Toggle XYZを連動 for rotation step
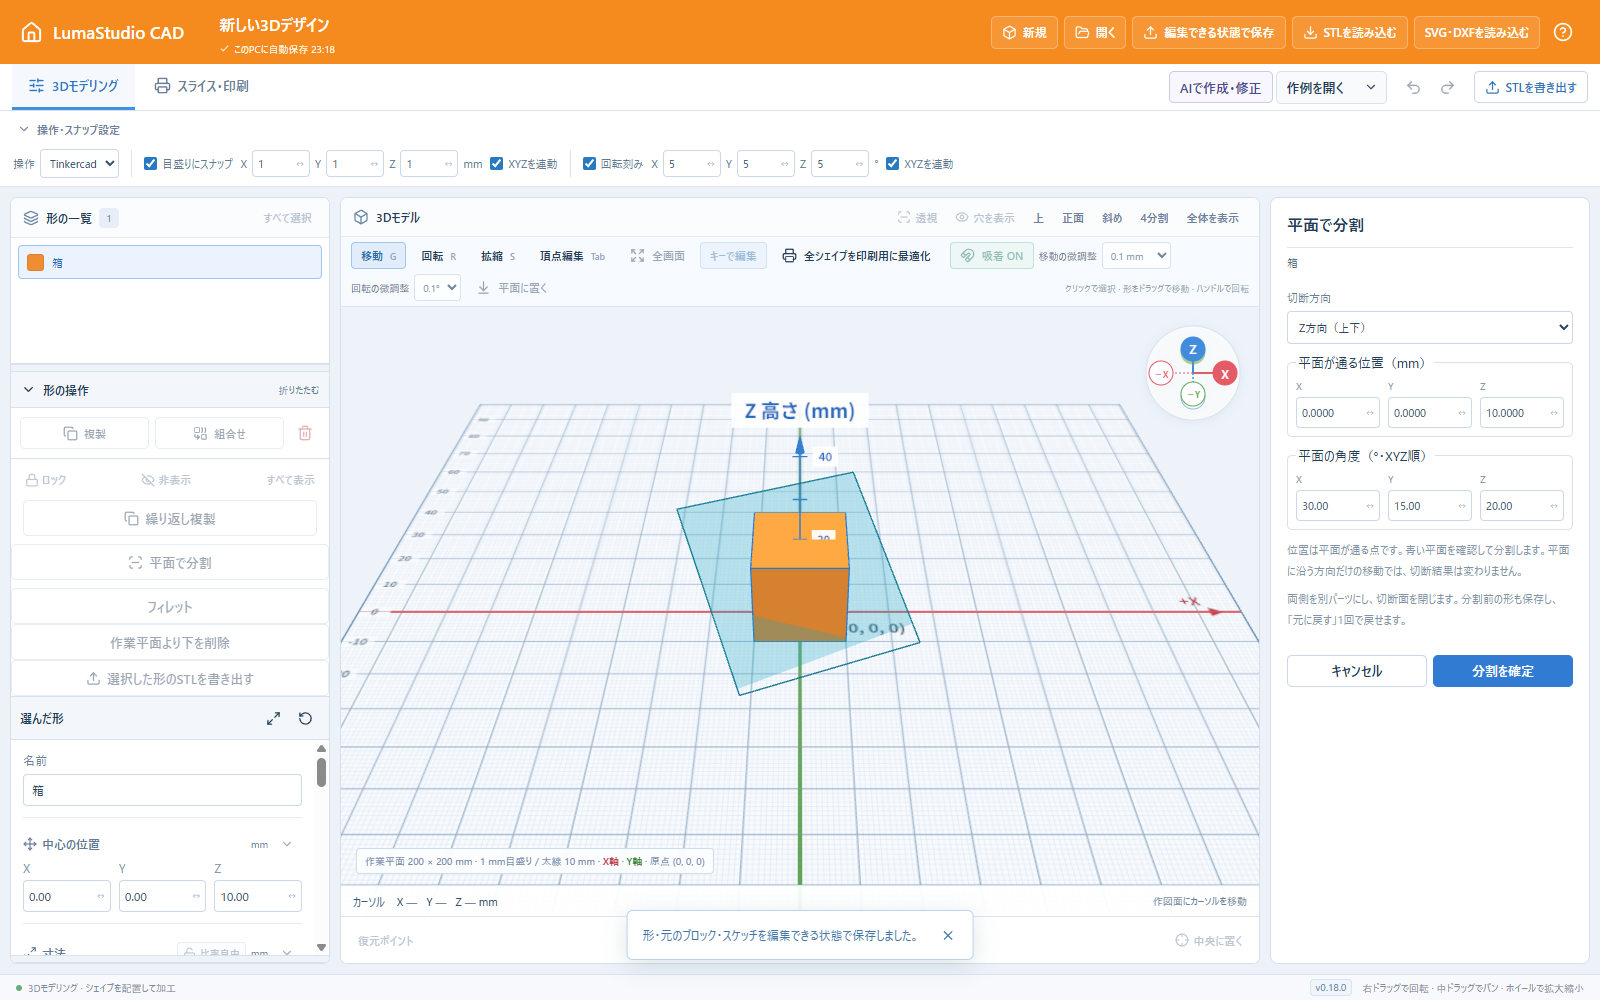1600x1000 pixels. (893, 163)
